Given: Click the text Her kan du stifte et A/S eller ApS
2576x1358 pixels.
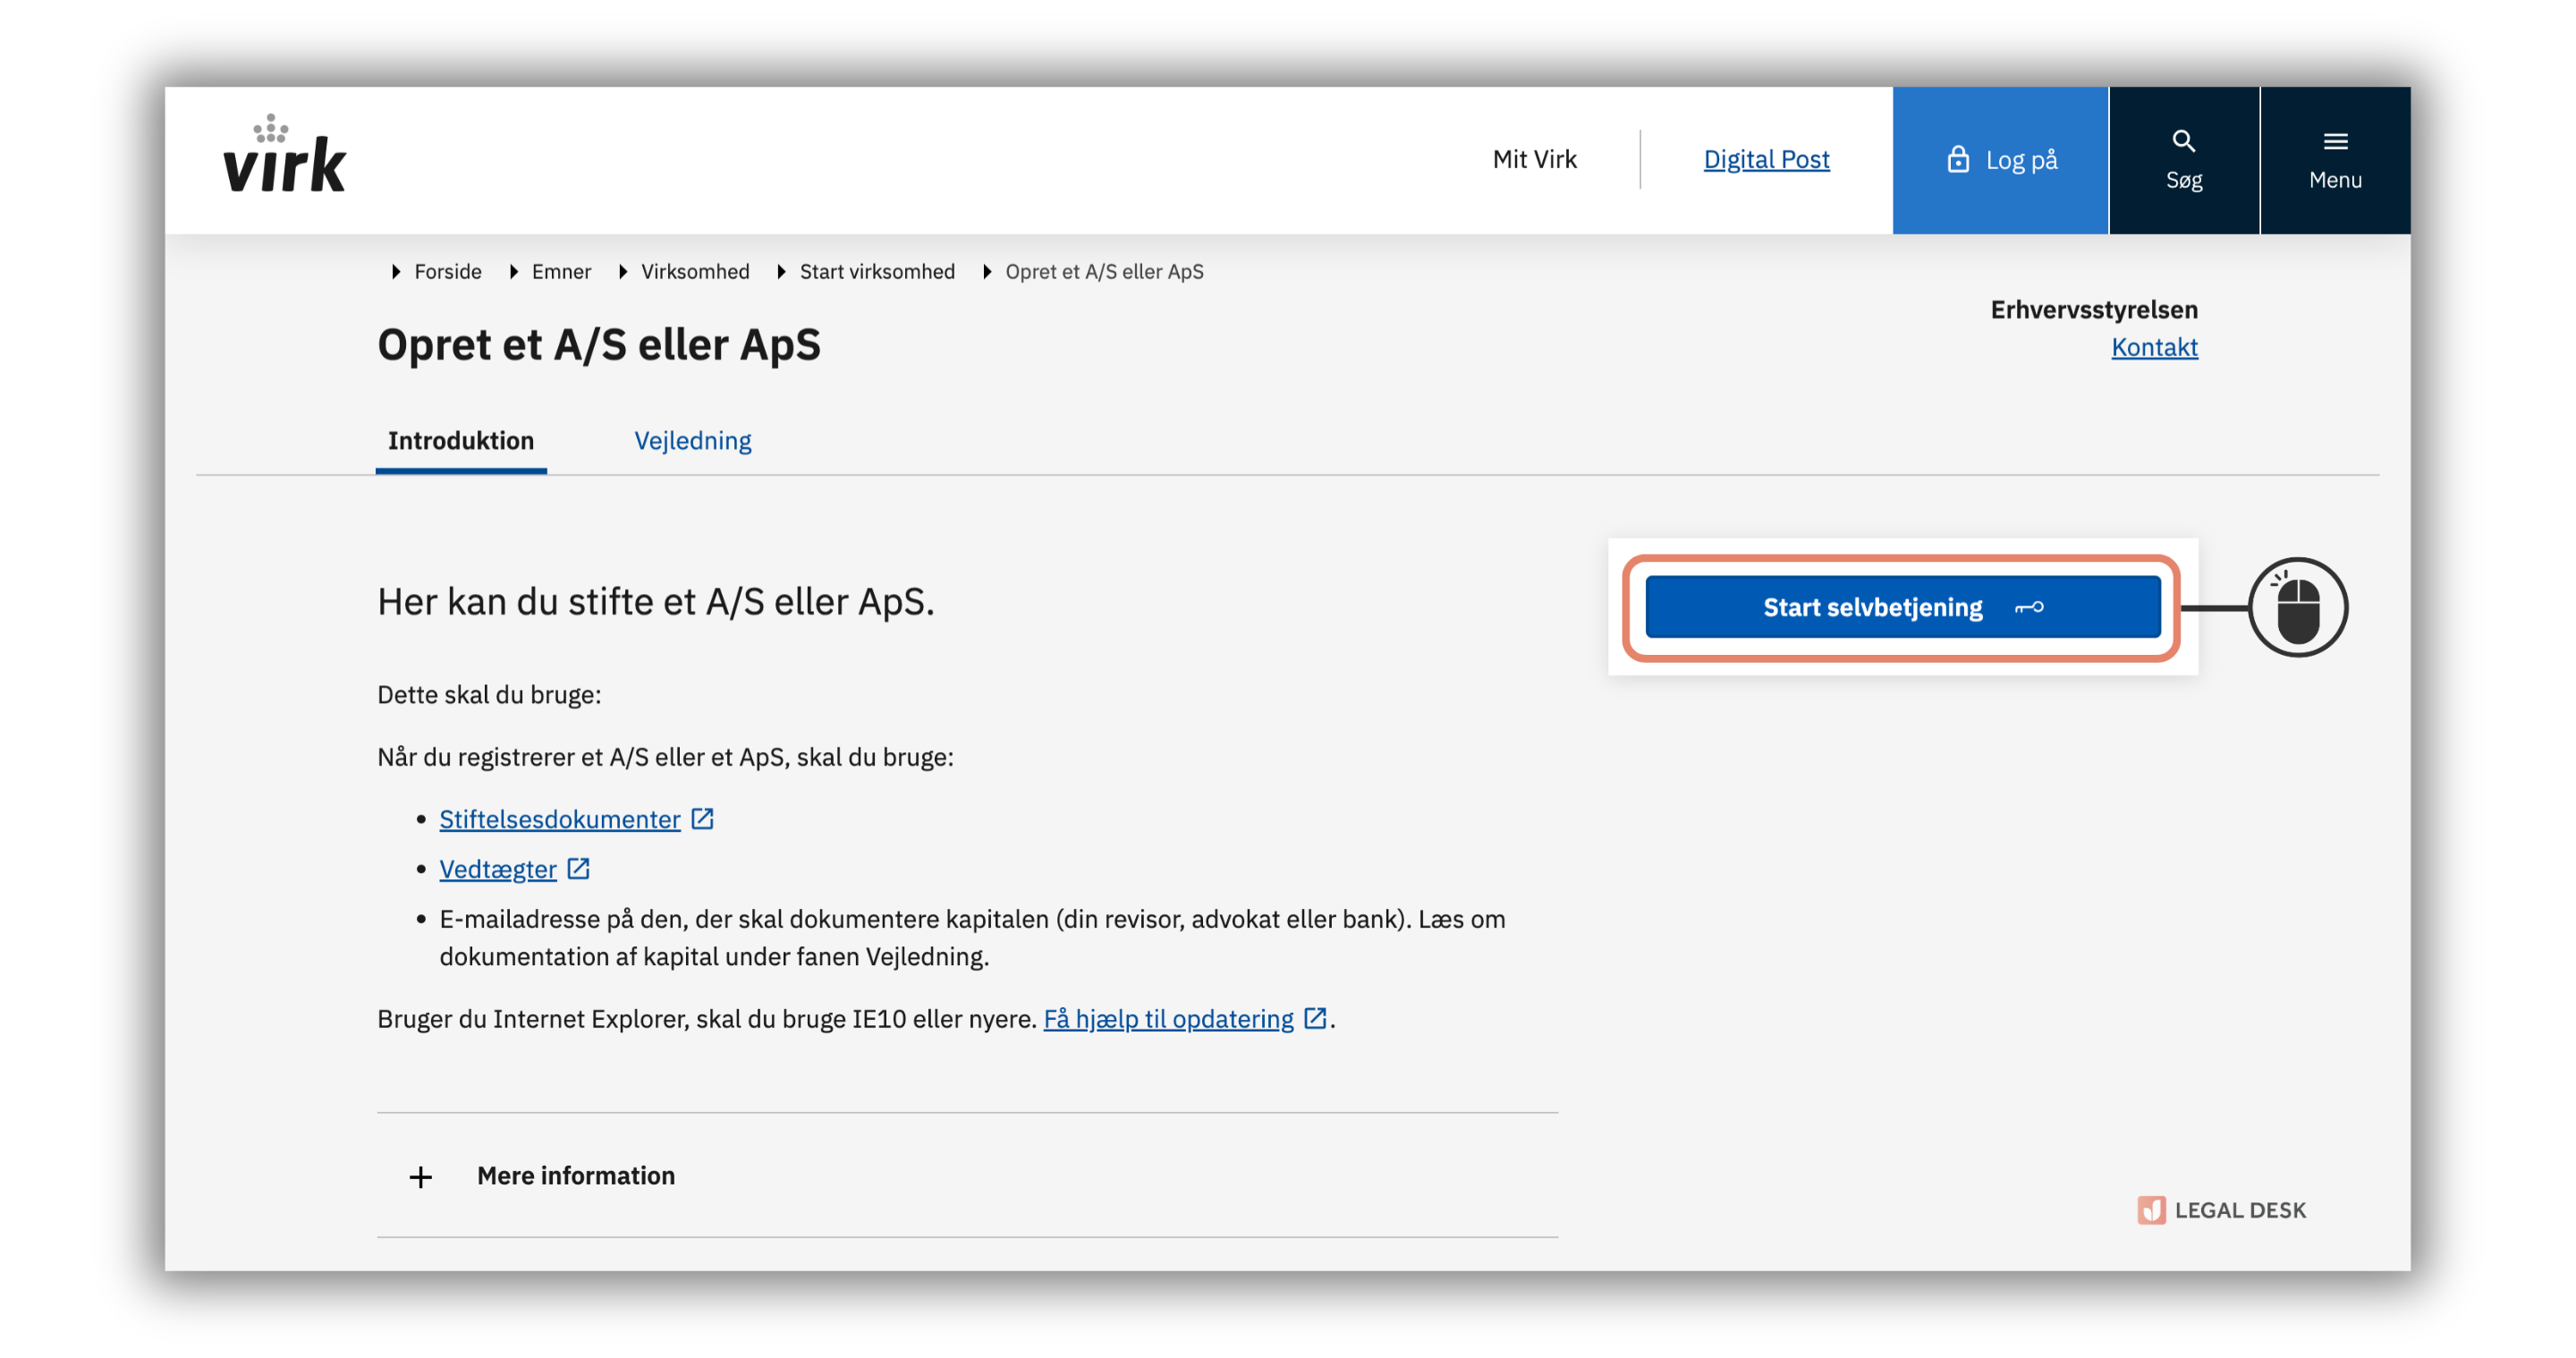Looking at the screenshot, I should click(655, 602).
